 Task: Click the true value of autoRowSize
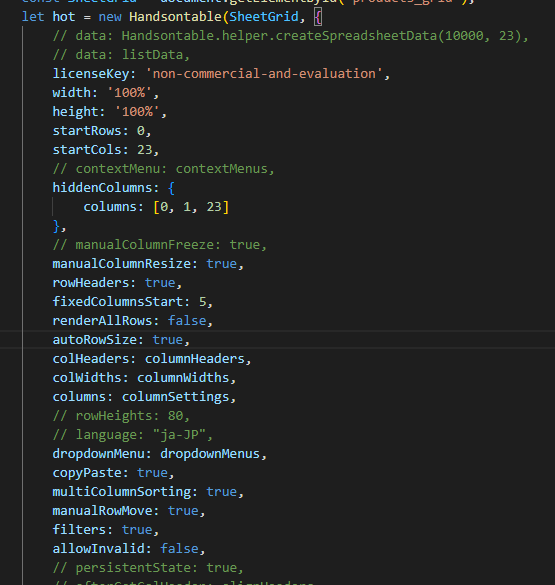167,340
